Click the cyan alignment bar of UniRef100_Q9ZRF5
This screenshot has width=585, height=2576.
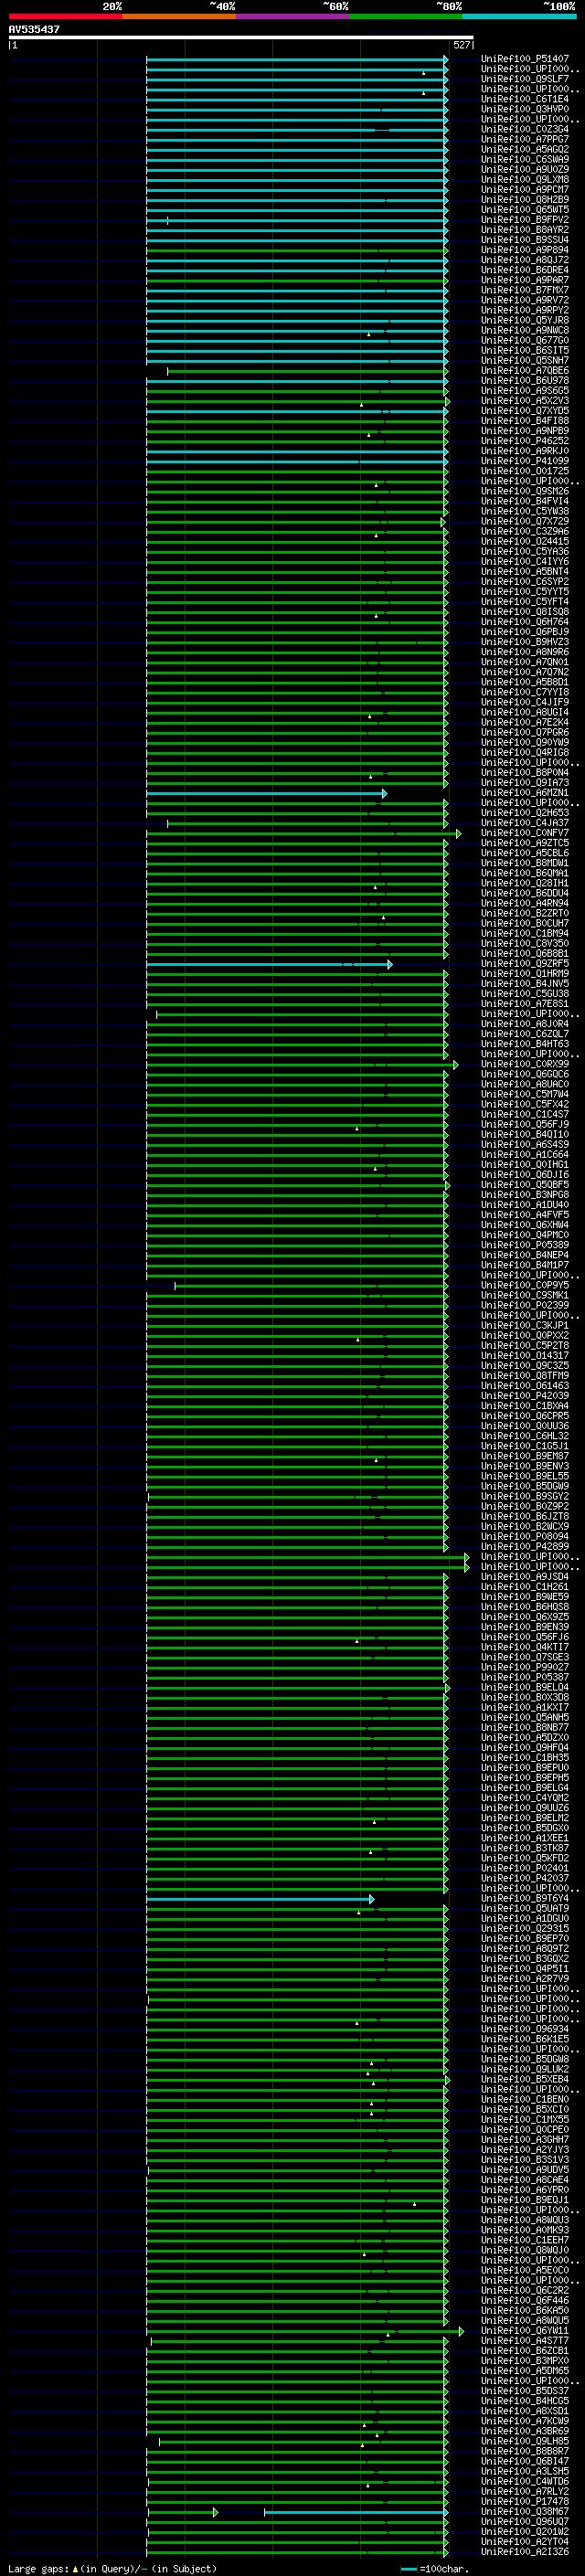269,964
